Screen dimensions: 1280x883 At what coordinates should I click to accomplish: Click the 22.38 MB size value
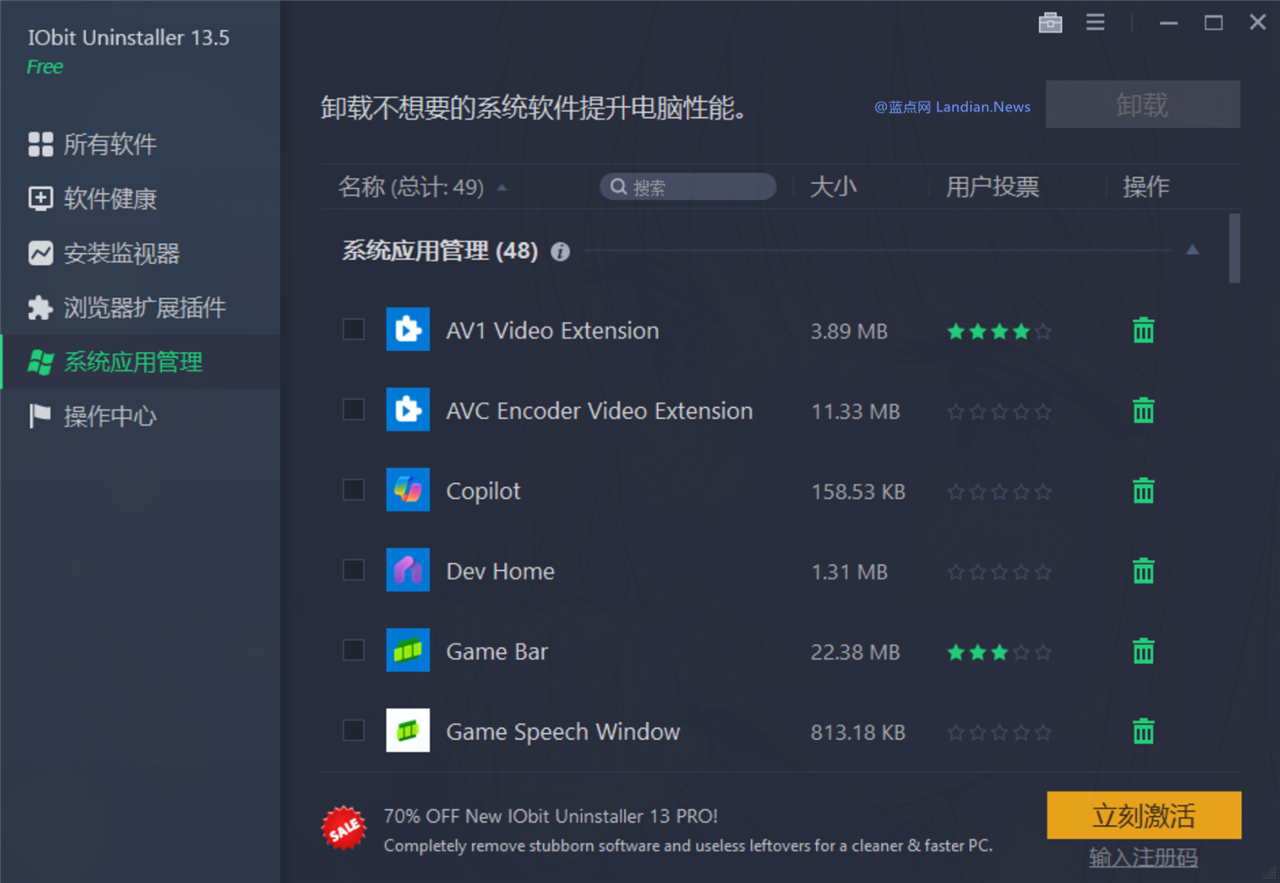click(855, 652)
